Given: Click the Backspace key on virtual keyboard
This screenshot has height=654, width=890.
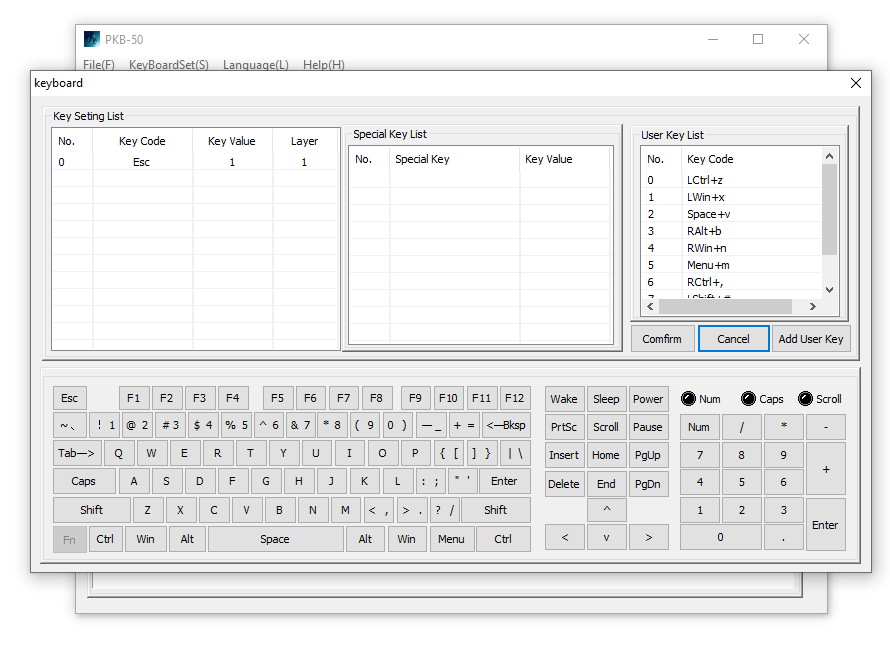Looking at the screenshot, I should coord(506,425).
